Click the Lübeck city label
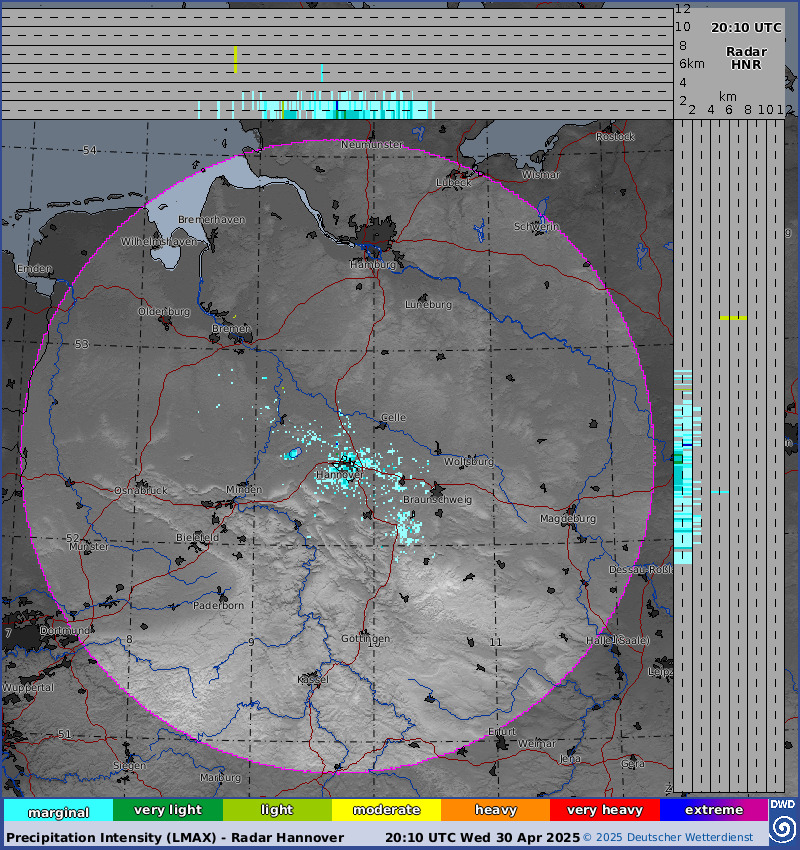This screenshot has width=800, height=850. click(x=454, y=183)
